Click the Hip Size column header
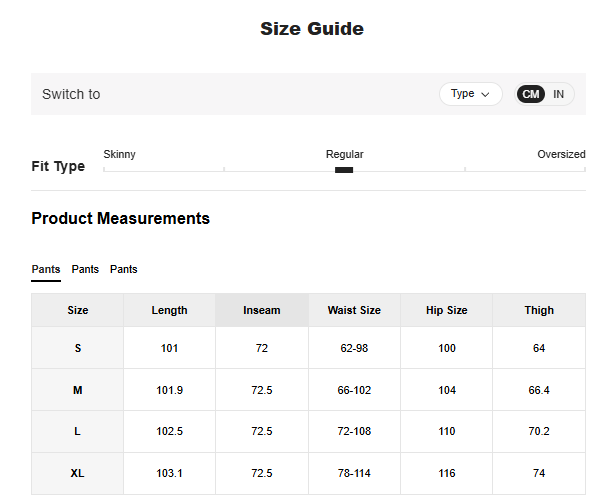Viewport: 606px width, 496px height. coord(447,310)
